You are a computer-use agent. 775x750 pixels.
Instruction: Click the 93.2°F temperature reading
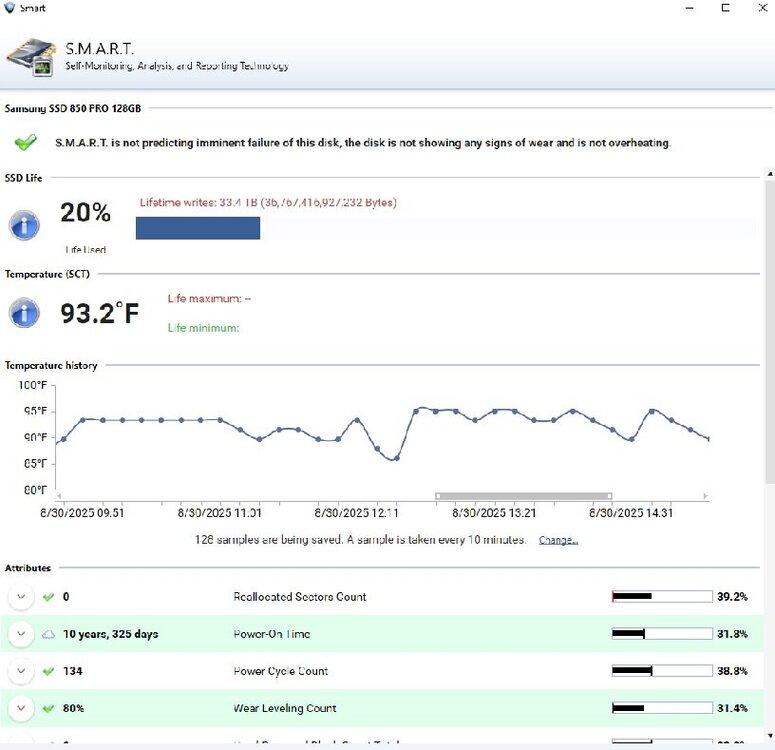point(99,313)
